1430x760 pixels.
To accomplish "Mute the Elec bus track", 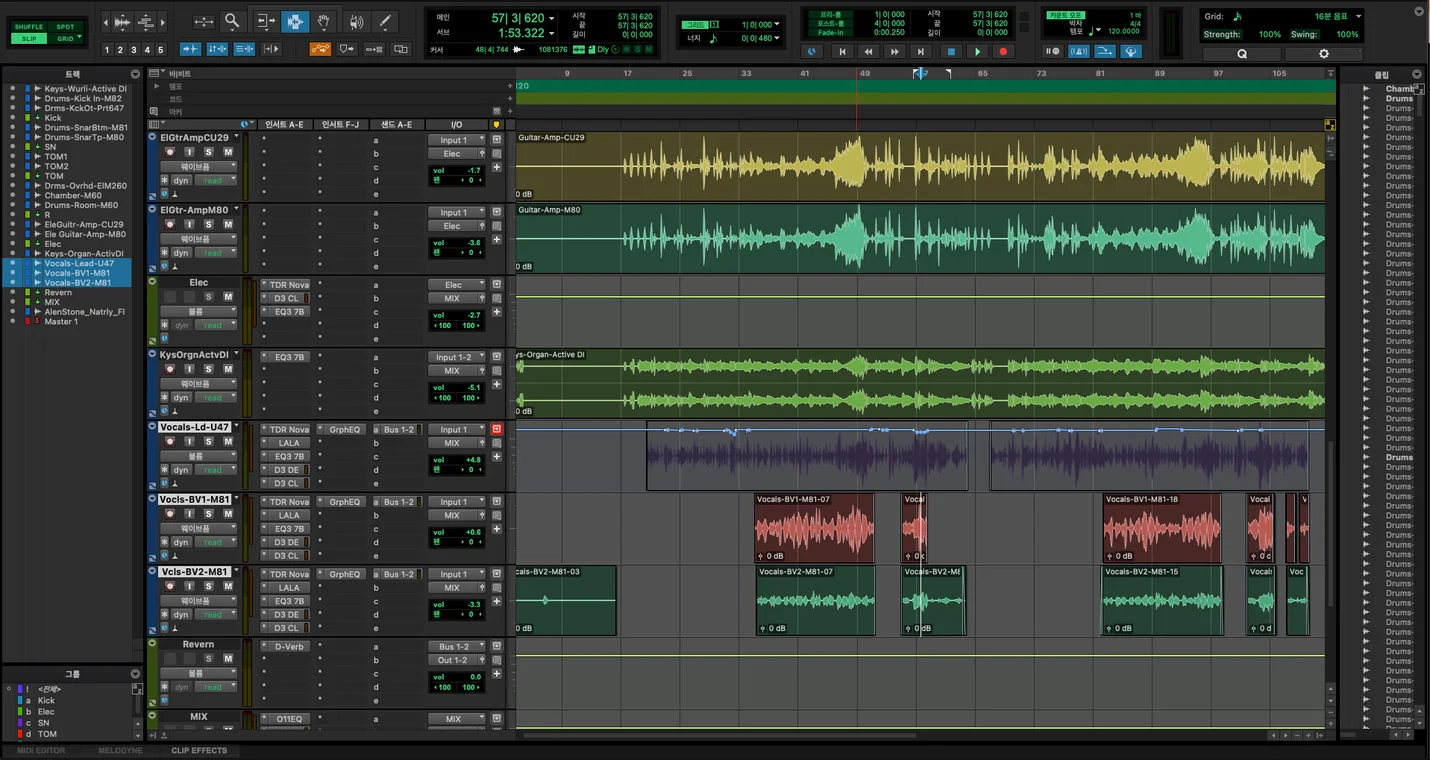I will point(228,297).
